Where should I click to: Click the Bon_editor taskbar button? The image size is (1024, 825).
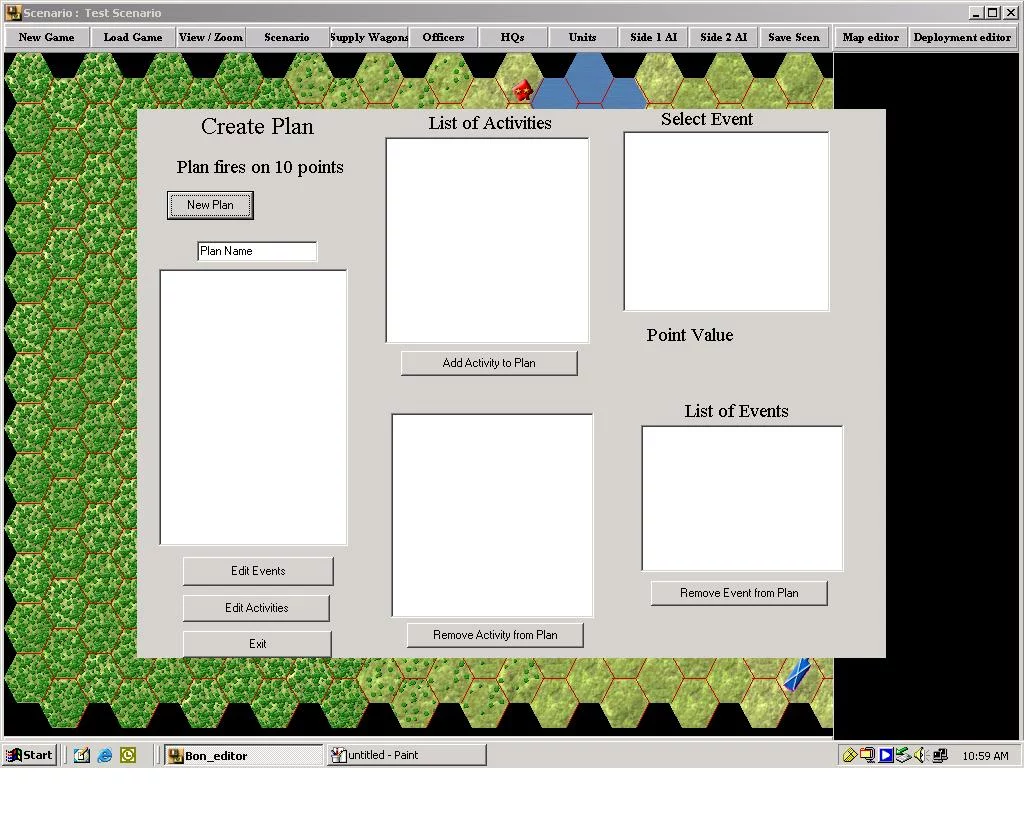pos(244,755)
